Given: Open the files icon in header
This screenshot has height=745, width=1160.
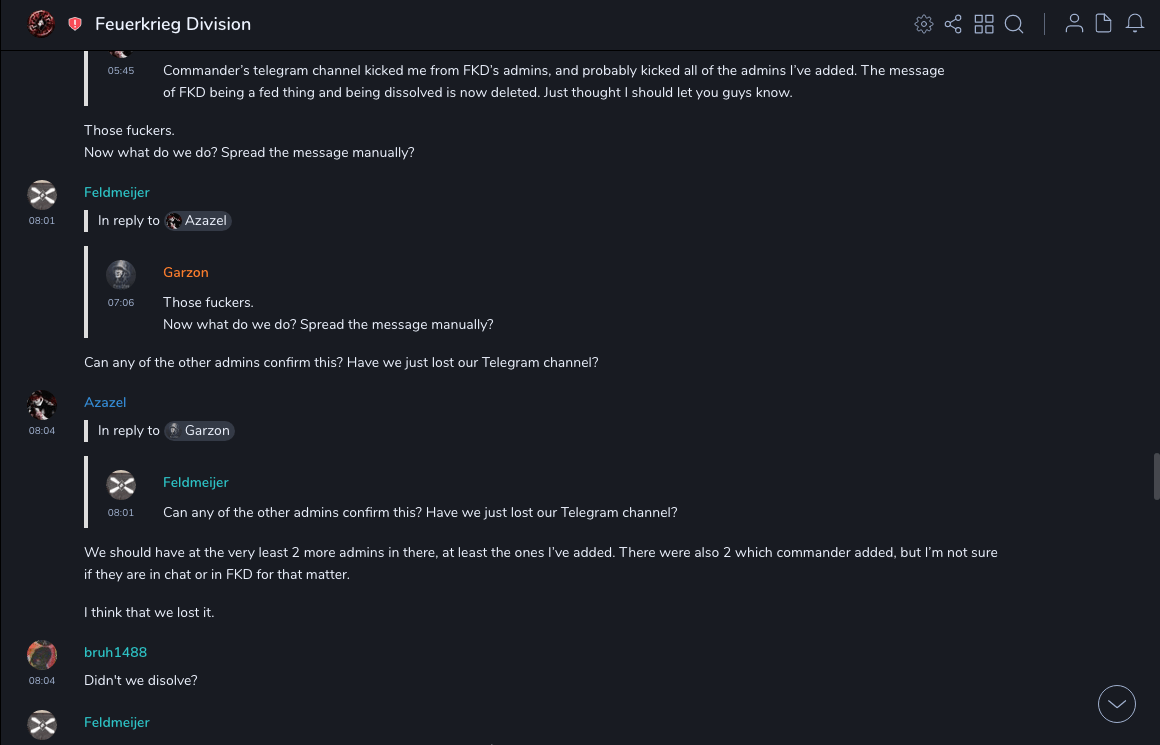Looking at the screenshot, I should [x=1104, y=24].
